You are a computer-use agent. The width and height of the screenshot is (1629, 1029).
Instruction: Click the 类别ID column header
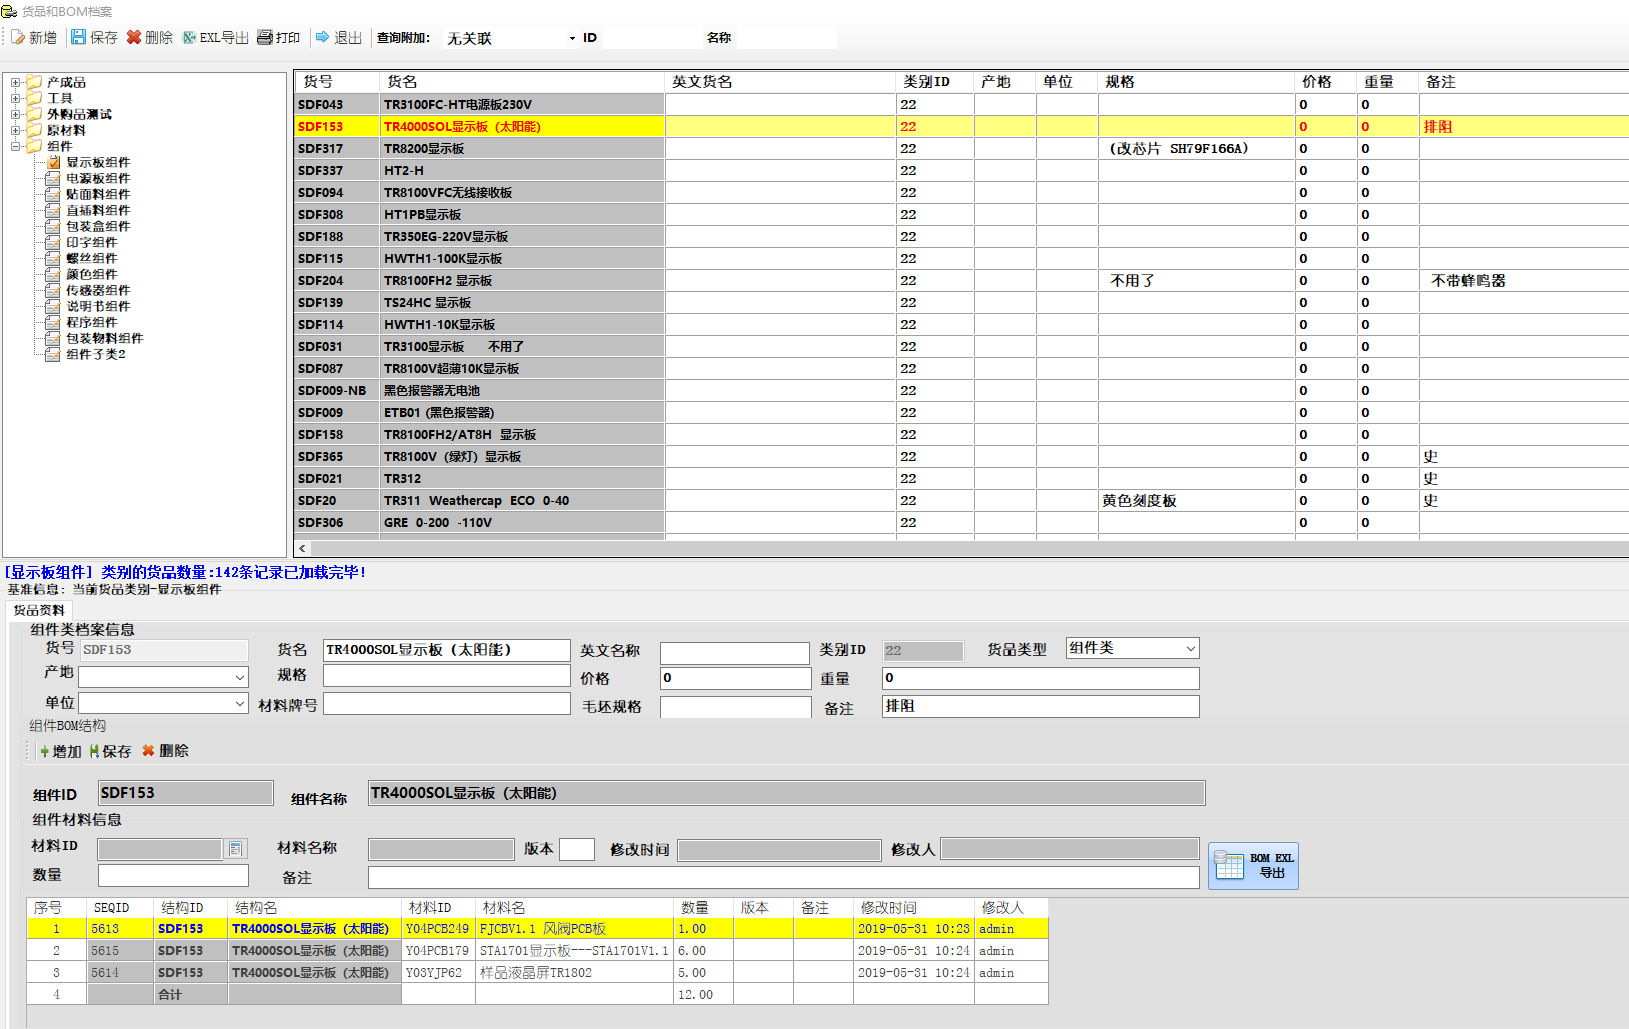point(935,82)
